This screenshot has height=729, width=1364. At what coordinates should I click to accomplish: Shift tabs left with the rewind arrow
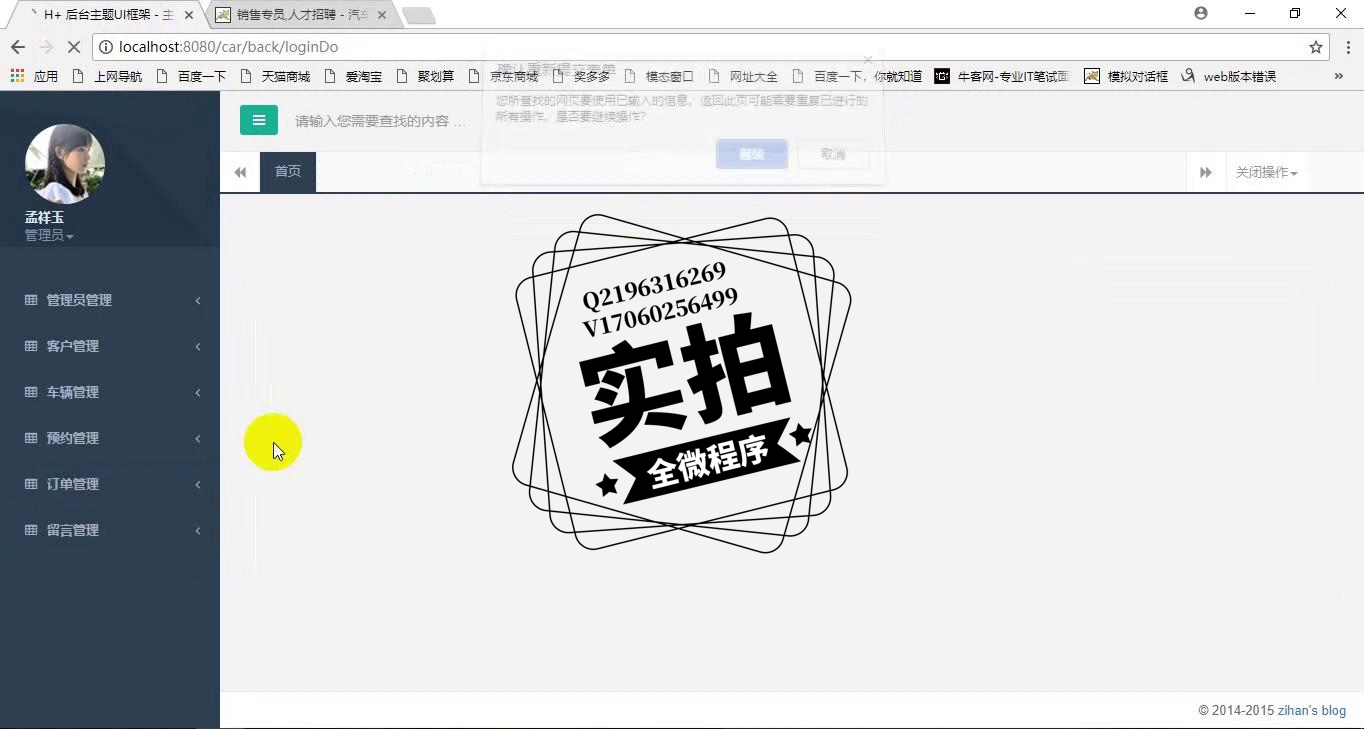coord(240,172)
